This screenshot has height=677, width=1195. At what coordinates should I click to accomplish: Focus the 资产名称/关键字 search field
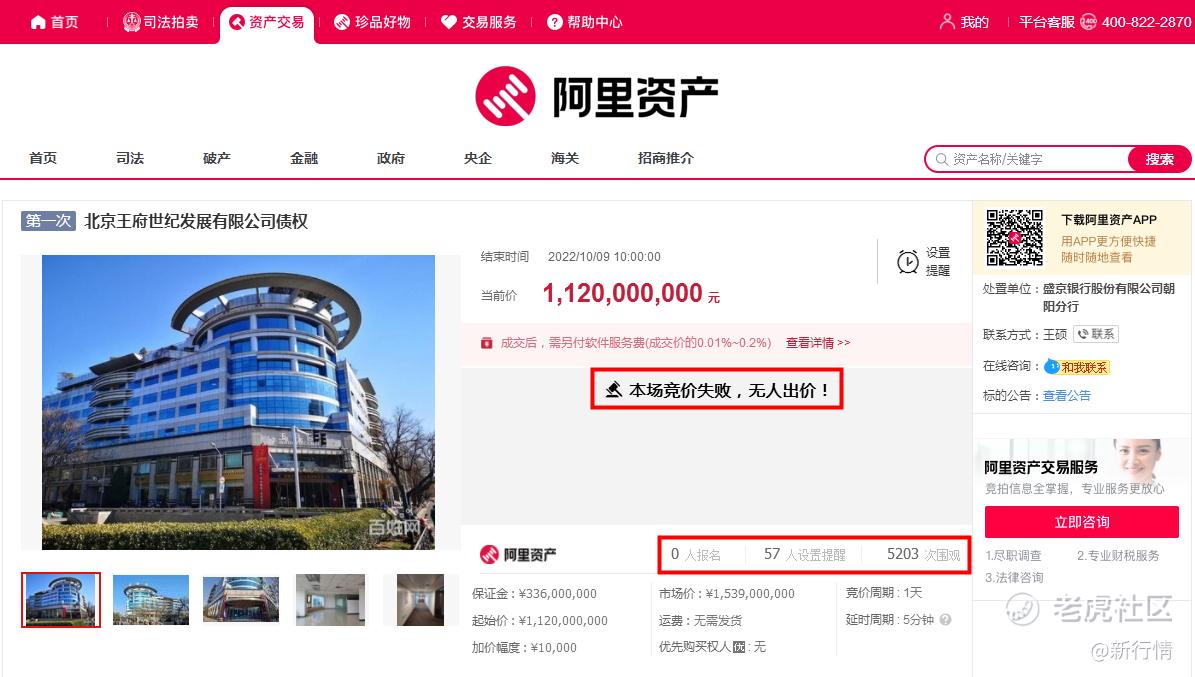click(1029, 159)
